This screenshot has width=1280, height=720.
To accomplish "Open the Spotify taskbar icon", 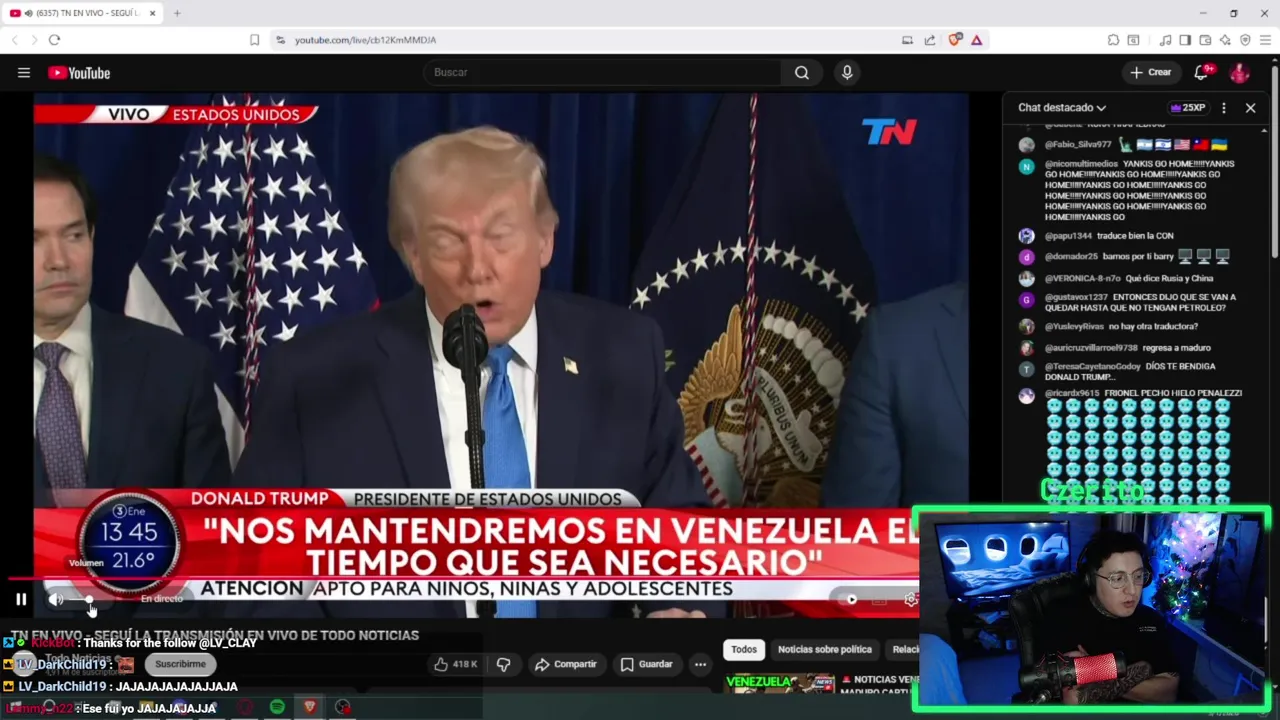I will 277,707.
